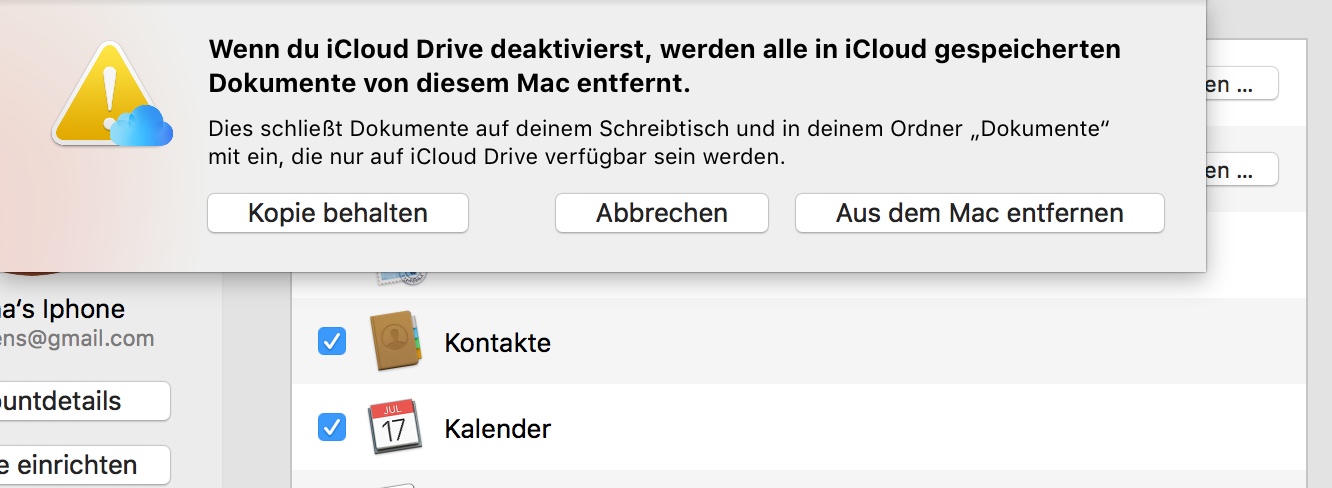Click the Kalender app icon
This screenshot has width=1332, height=488.
[394, 428]
